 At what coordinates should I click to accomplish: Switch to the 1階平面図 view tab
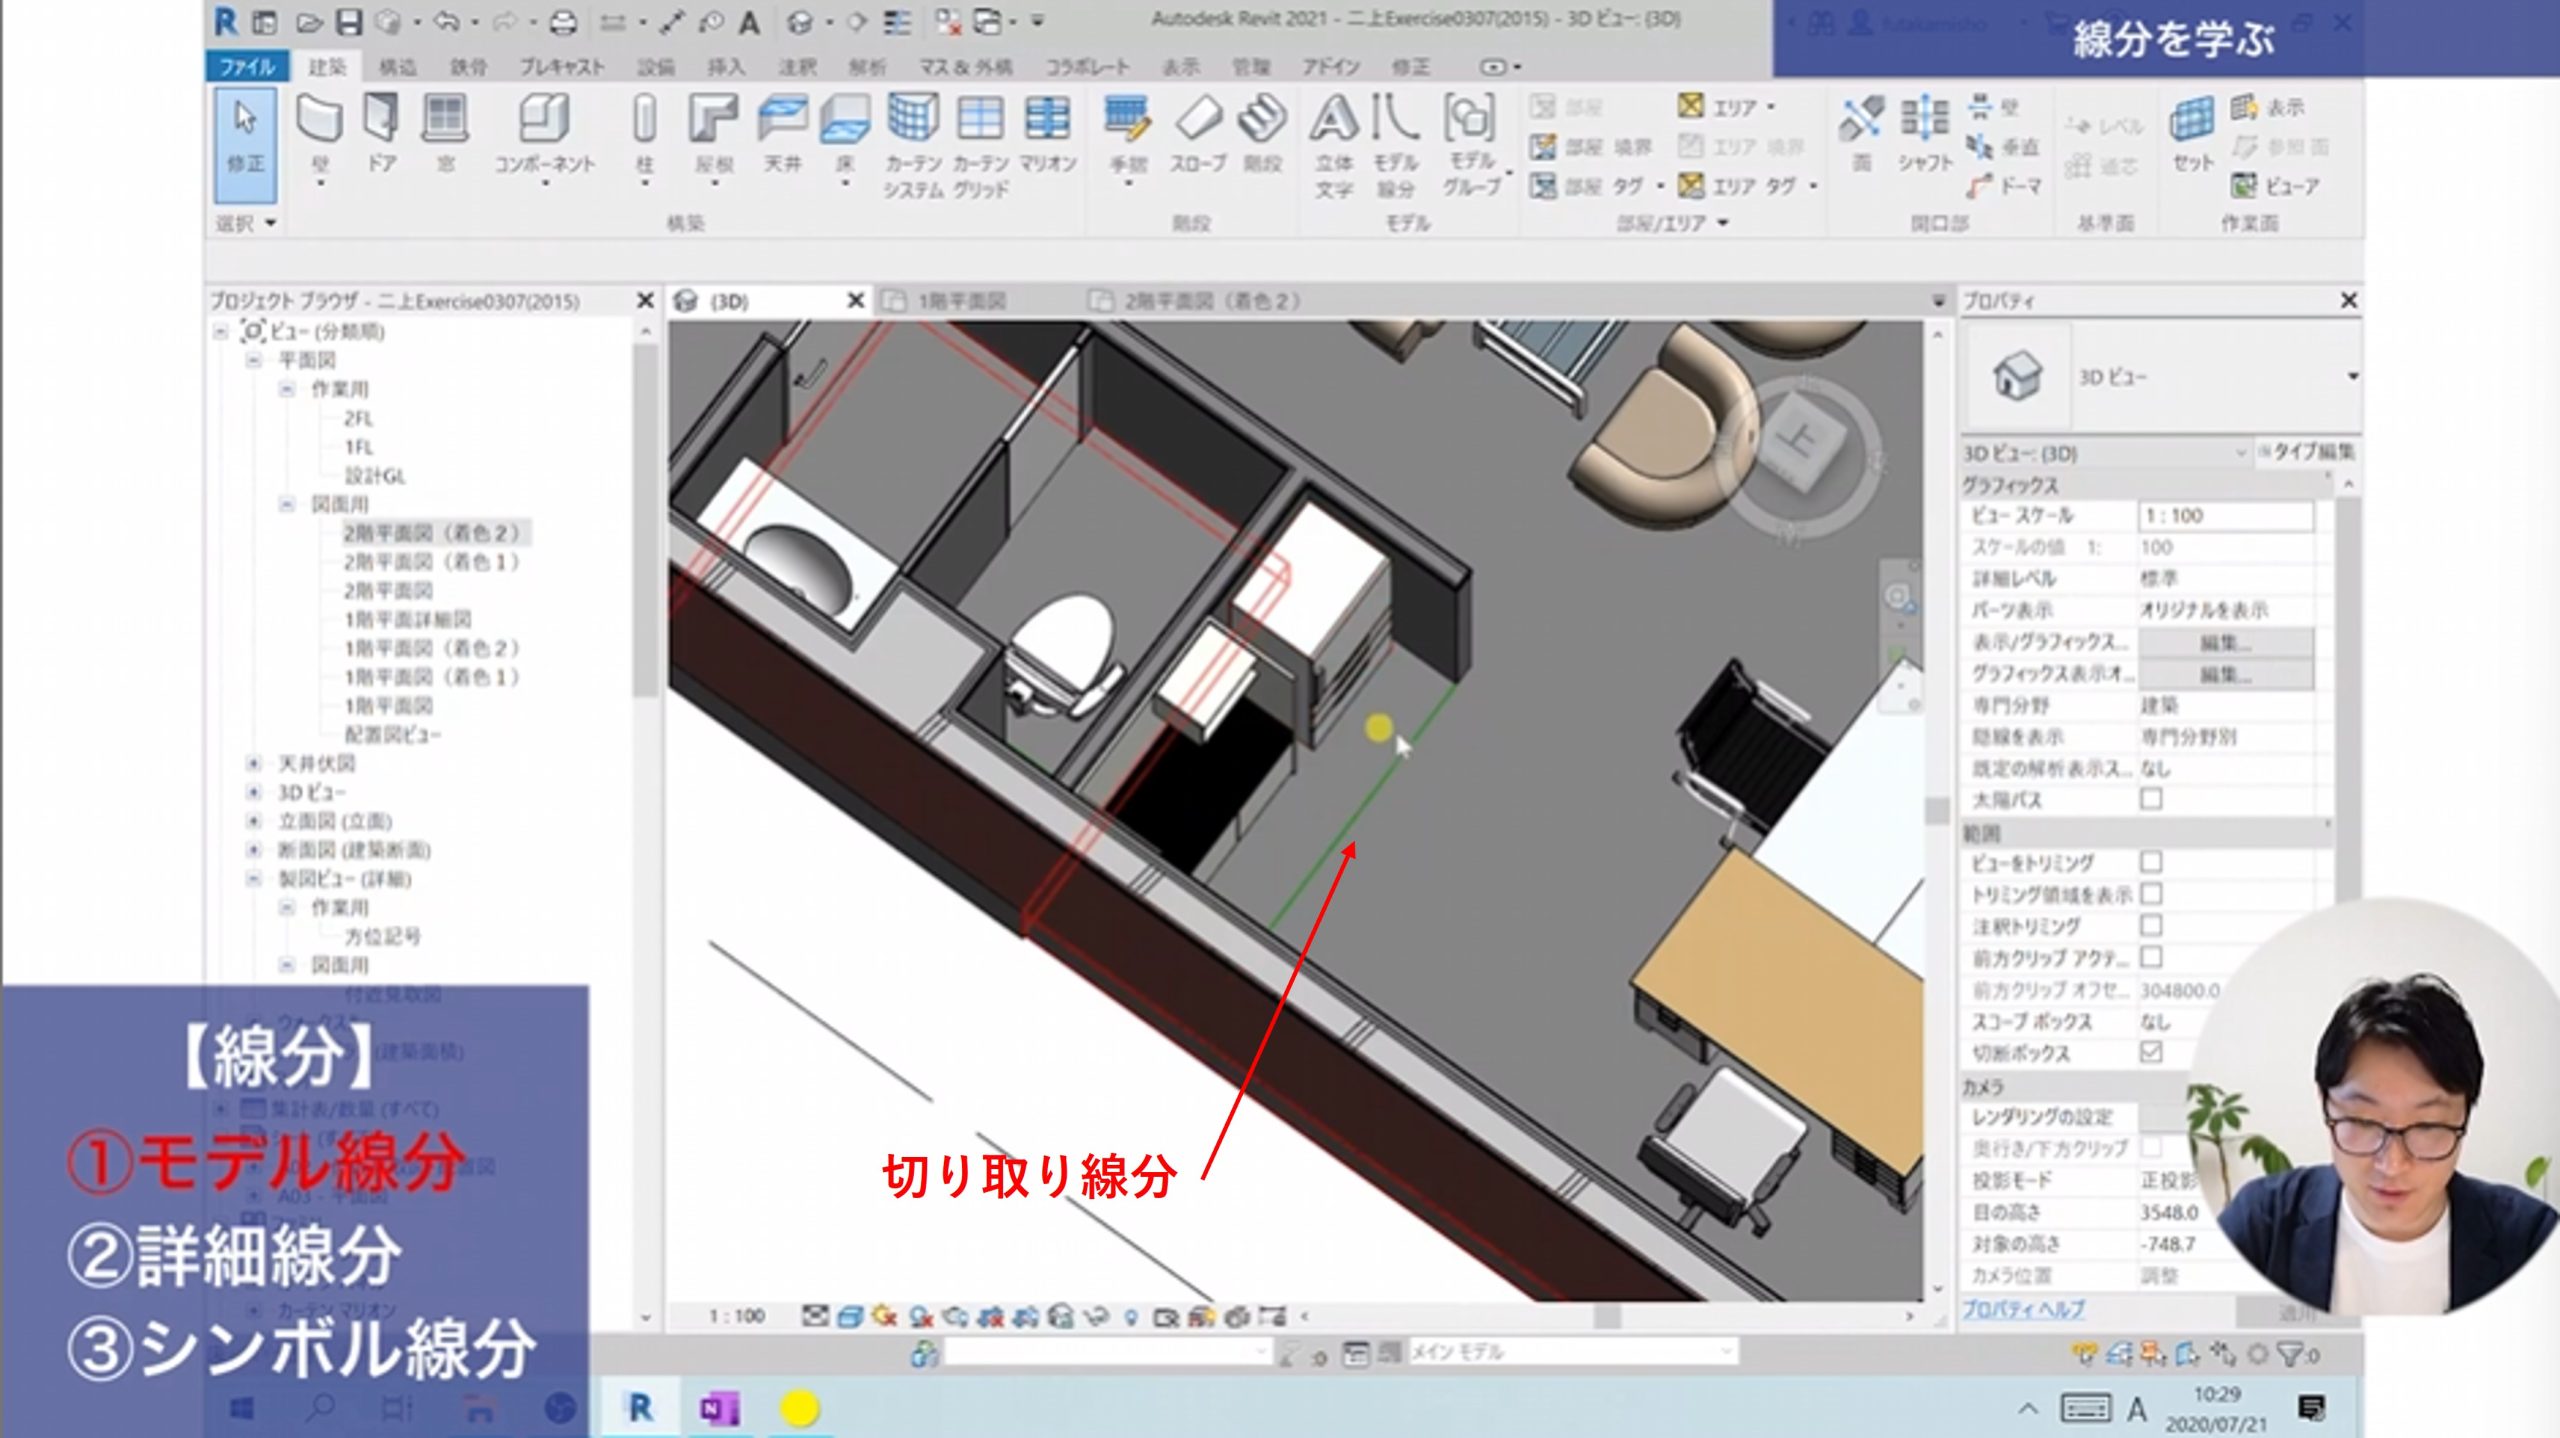(x=960, y=301)
